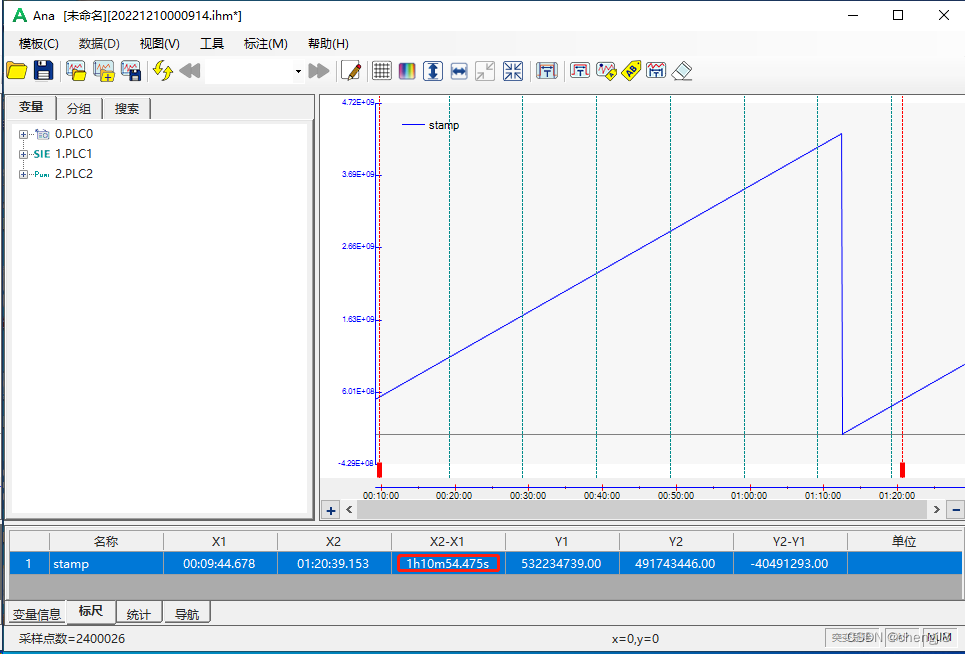Screen dimensions: 965x654
Task: Add chart template with plus icon
Action: (104, 71)
